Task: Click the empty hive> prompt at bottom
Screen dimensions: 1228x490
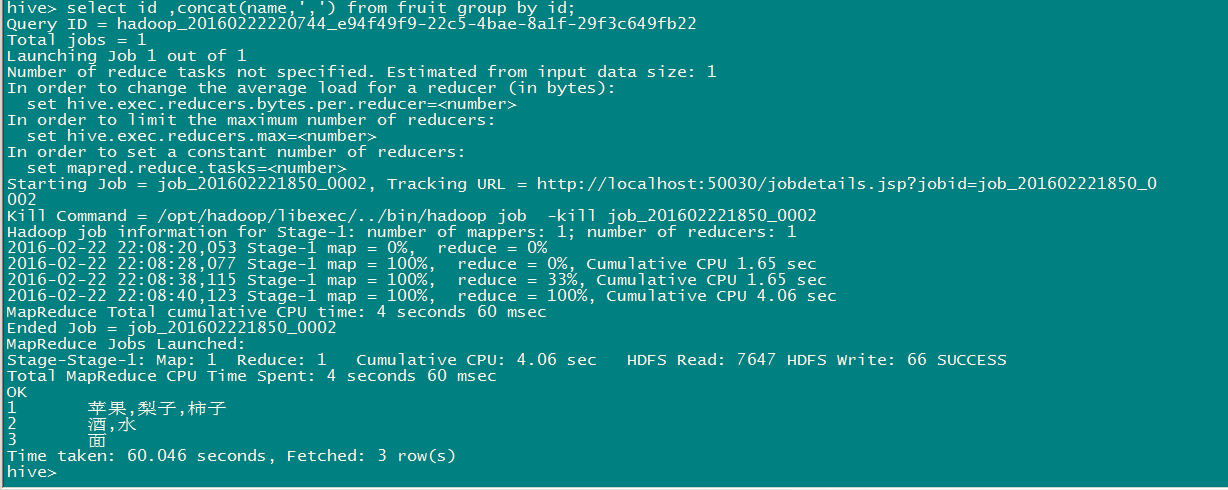Action: tap(32, 472)
